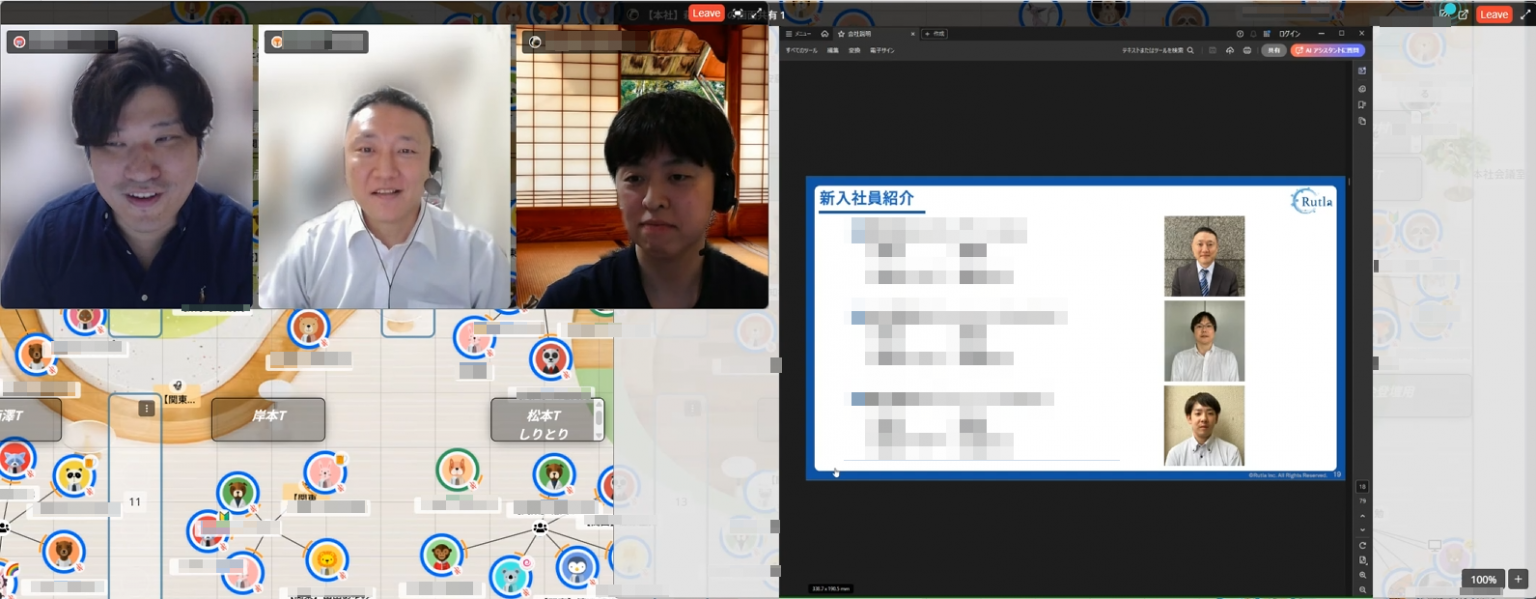Select the 電子サイン menu item
The height and width of the screenshot is (599, 1536).
pos(881,50)
